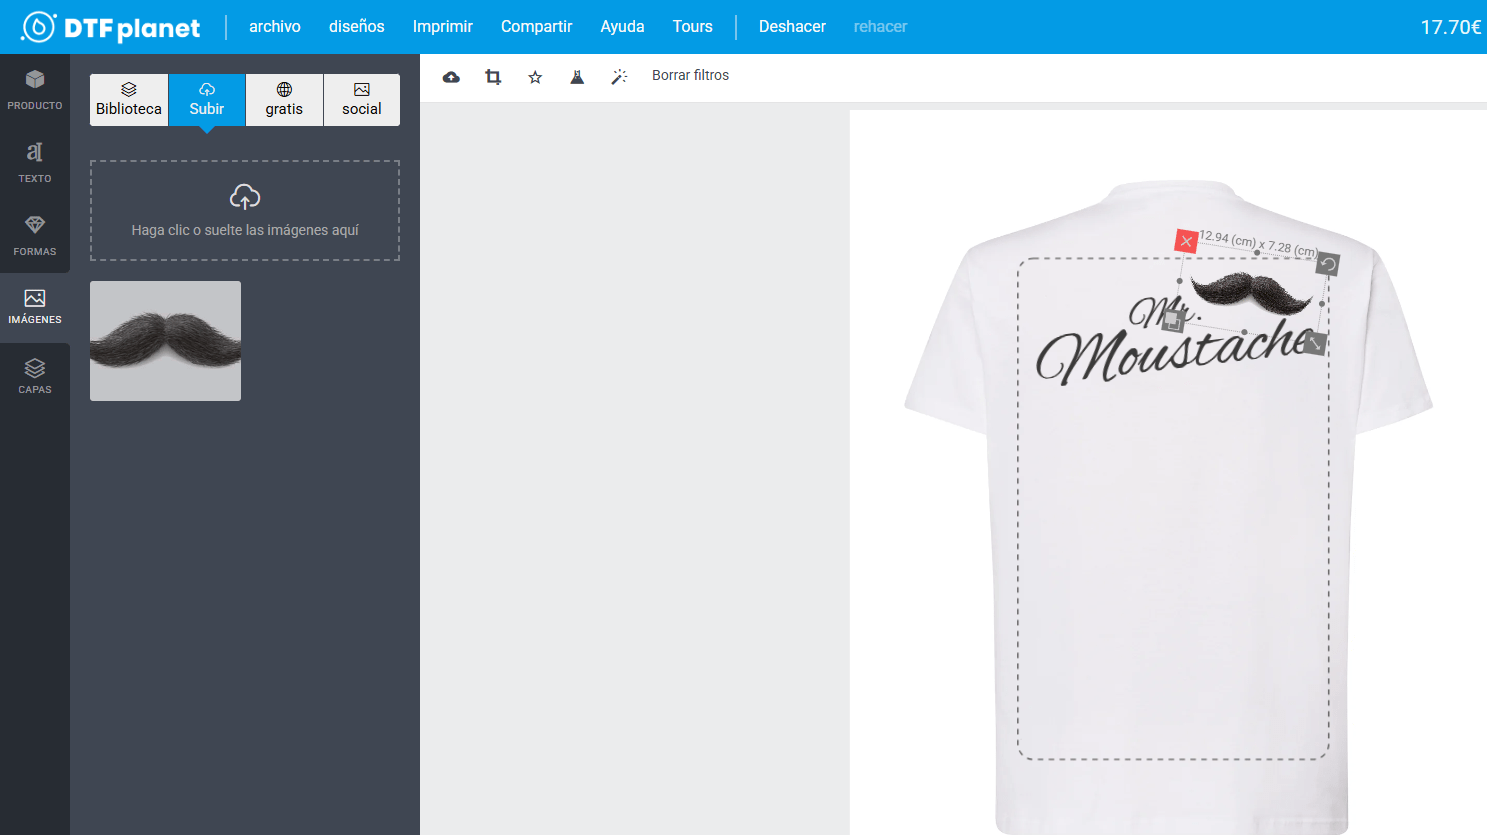1487x835 pixels.
Task: Click the magic wand icon
Action: click(619, 77)
